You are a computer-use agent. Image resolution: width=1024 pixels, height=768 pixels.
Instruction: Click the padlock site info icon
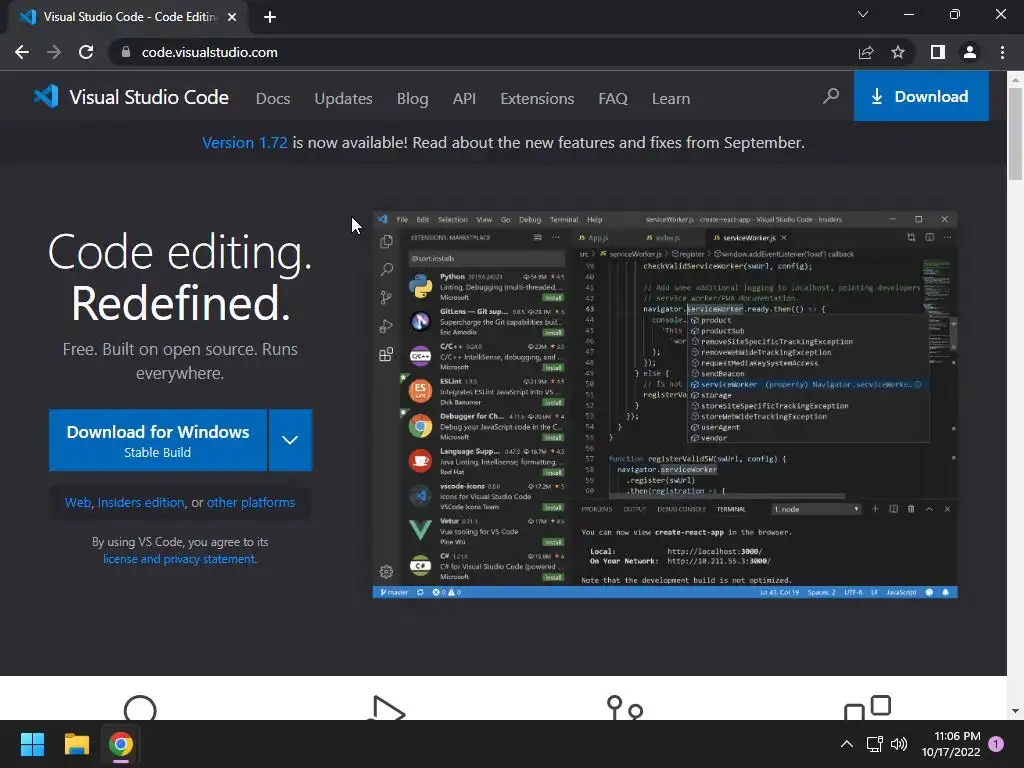[126, 52]
